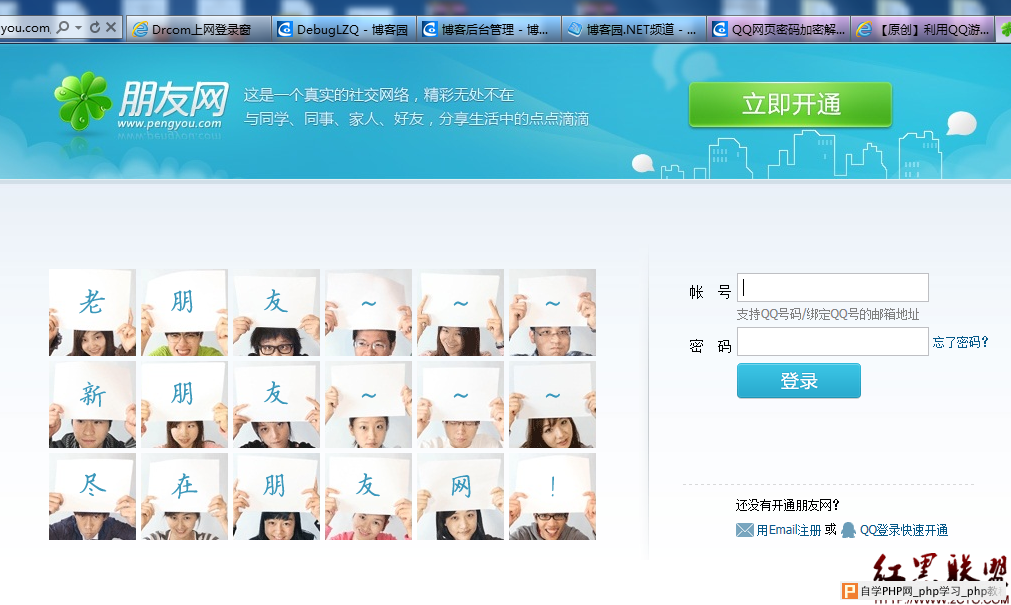Select the photo holding the ! sign
The height and width of the screenshot is (605, 1011).
pyautogui.click(x=553, y=497)
